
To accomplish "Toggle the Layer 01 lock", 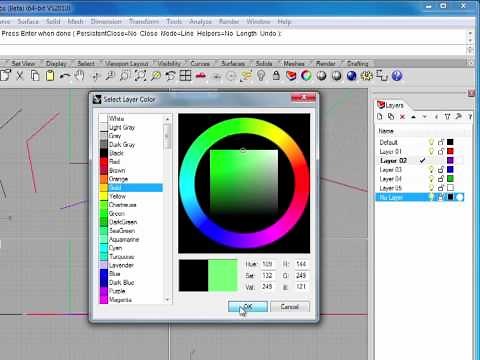I will 441,152.
